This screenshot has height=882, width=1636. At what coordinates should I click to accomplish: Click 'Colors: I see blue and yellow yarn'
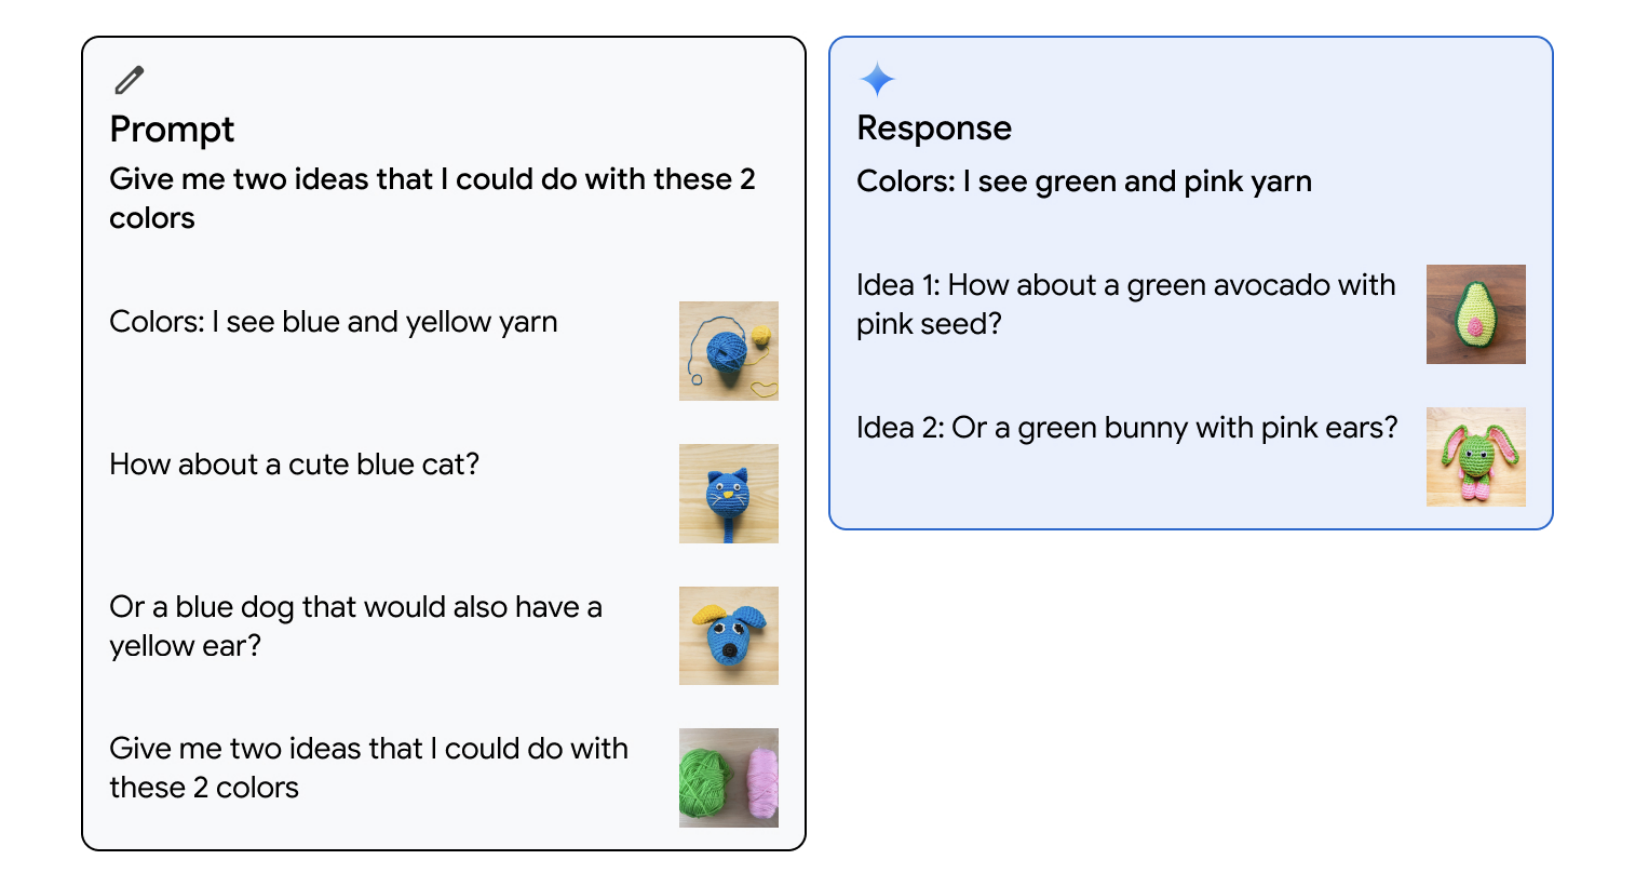click(333, 322)
